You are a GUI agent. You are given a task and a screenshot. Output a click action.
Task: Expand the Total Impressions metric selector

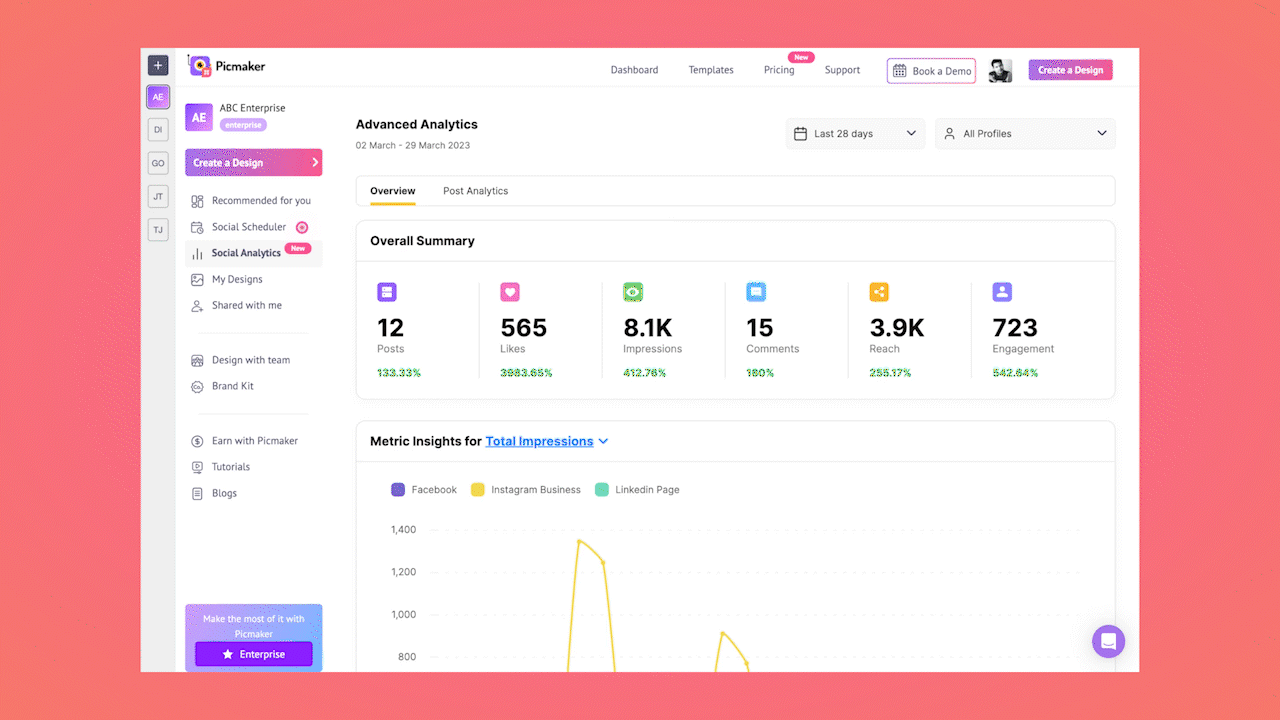tap(547, 441)
